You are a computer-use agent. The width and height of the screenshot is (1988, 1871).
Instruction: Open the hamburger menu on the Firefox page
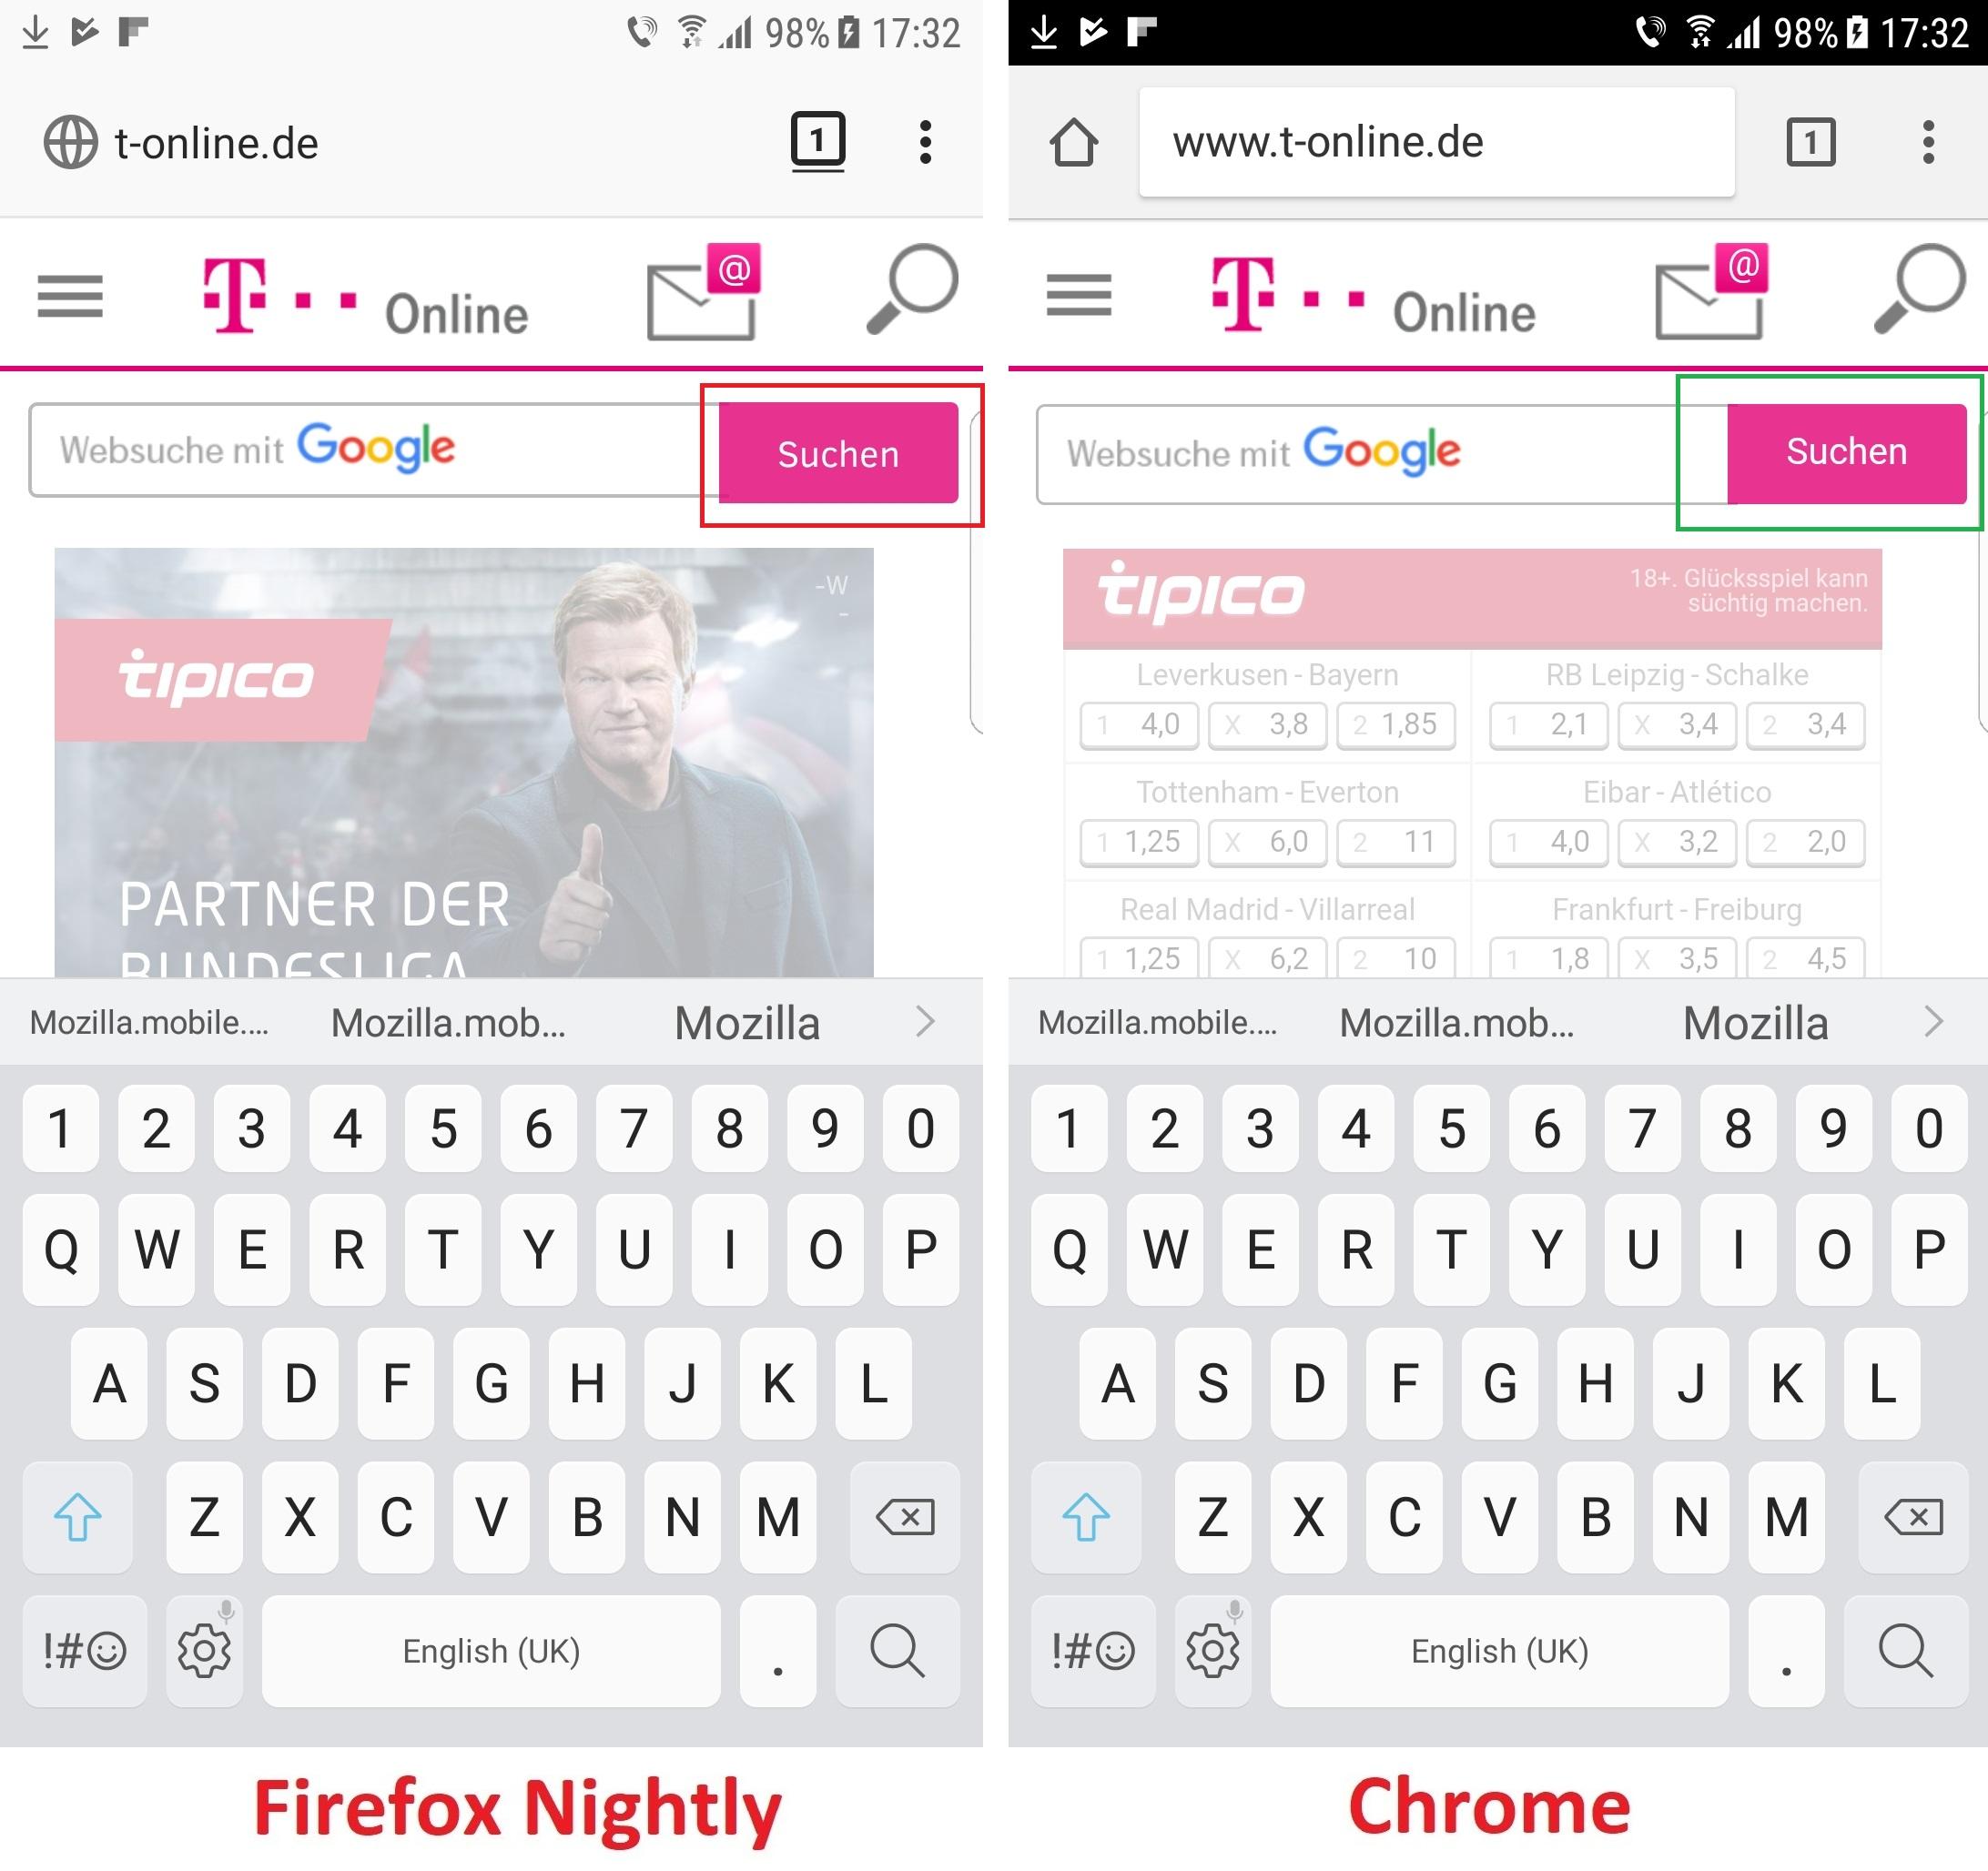(70, 296)
